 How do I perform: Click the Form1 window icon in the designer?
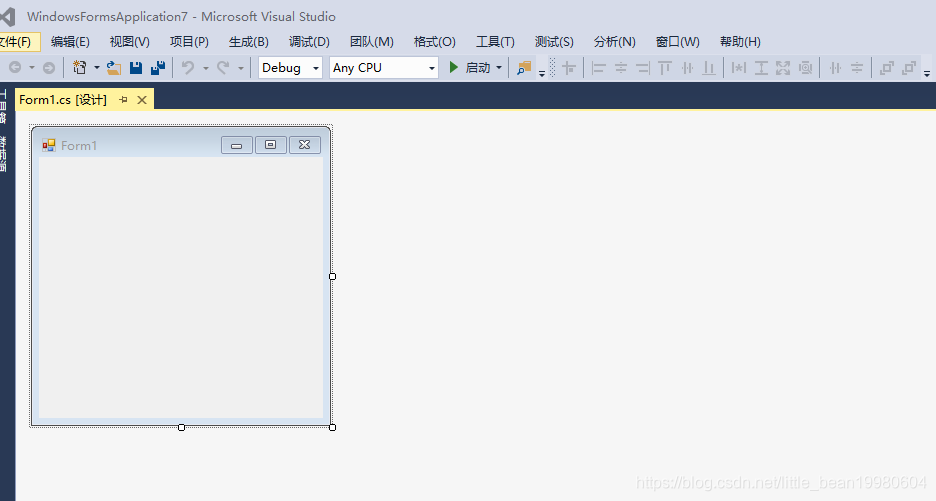point(48,145)
